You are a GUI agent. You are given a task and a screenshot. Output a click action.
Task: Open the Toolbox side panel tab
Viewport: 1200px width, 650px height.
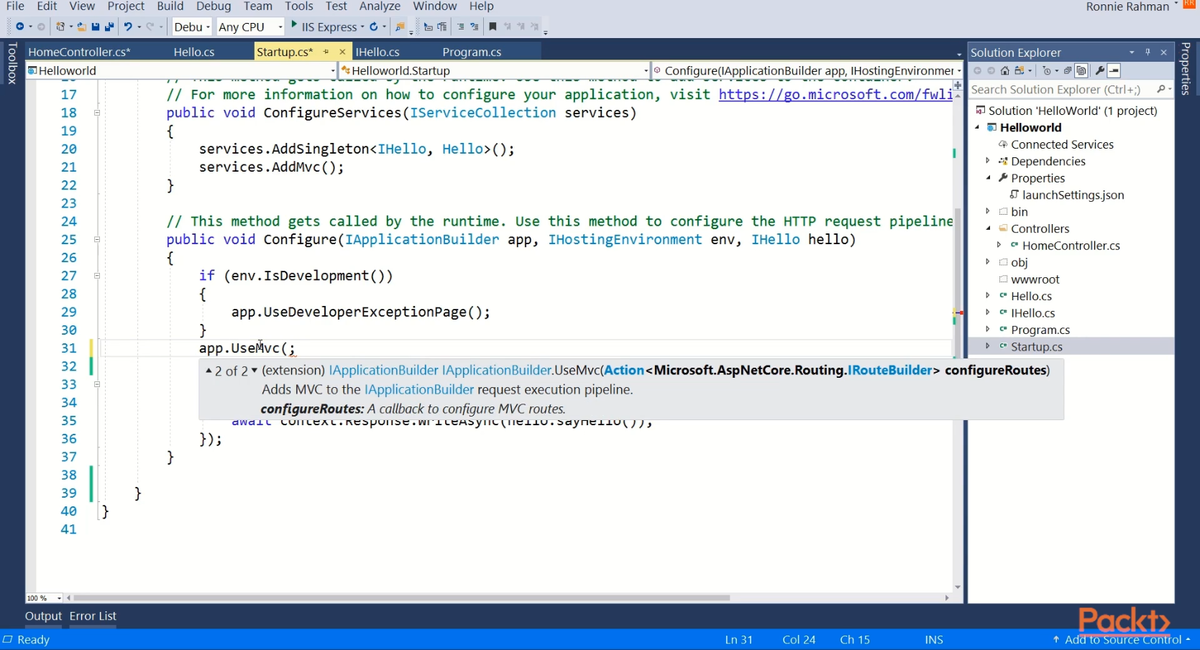pos(11,63)
